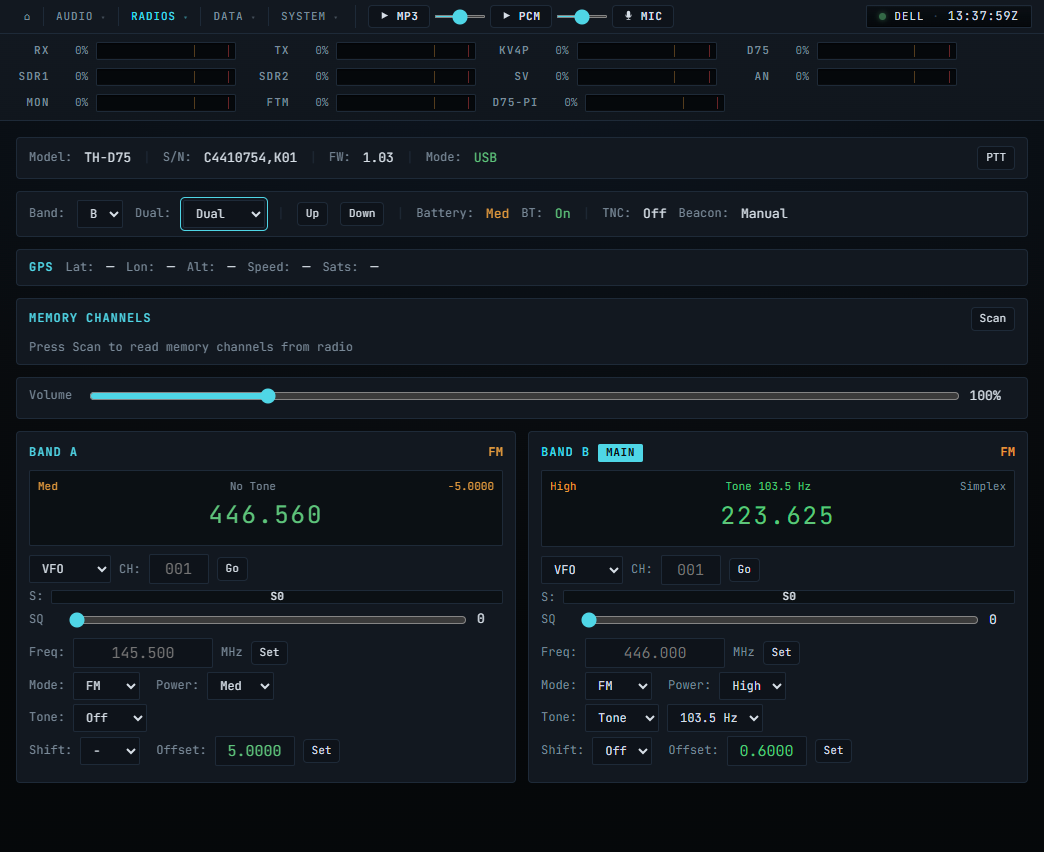Click Band B frequency input field
1044x852 pixels.
(654, 653)
